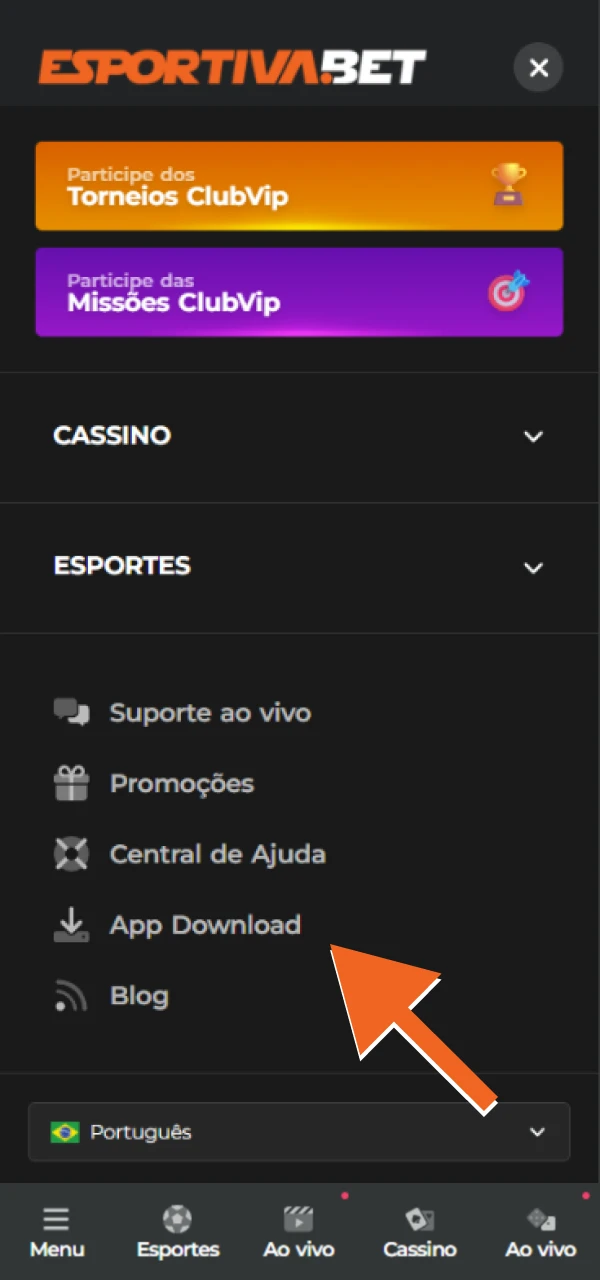This screenshot has width=600, height=1280.
Task: Open the Ao vivo dice icon
Action: pyautogui.click(x=540, y=1218)
